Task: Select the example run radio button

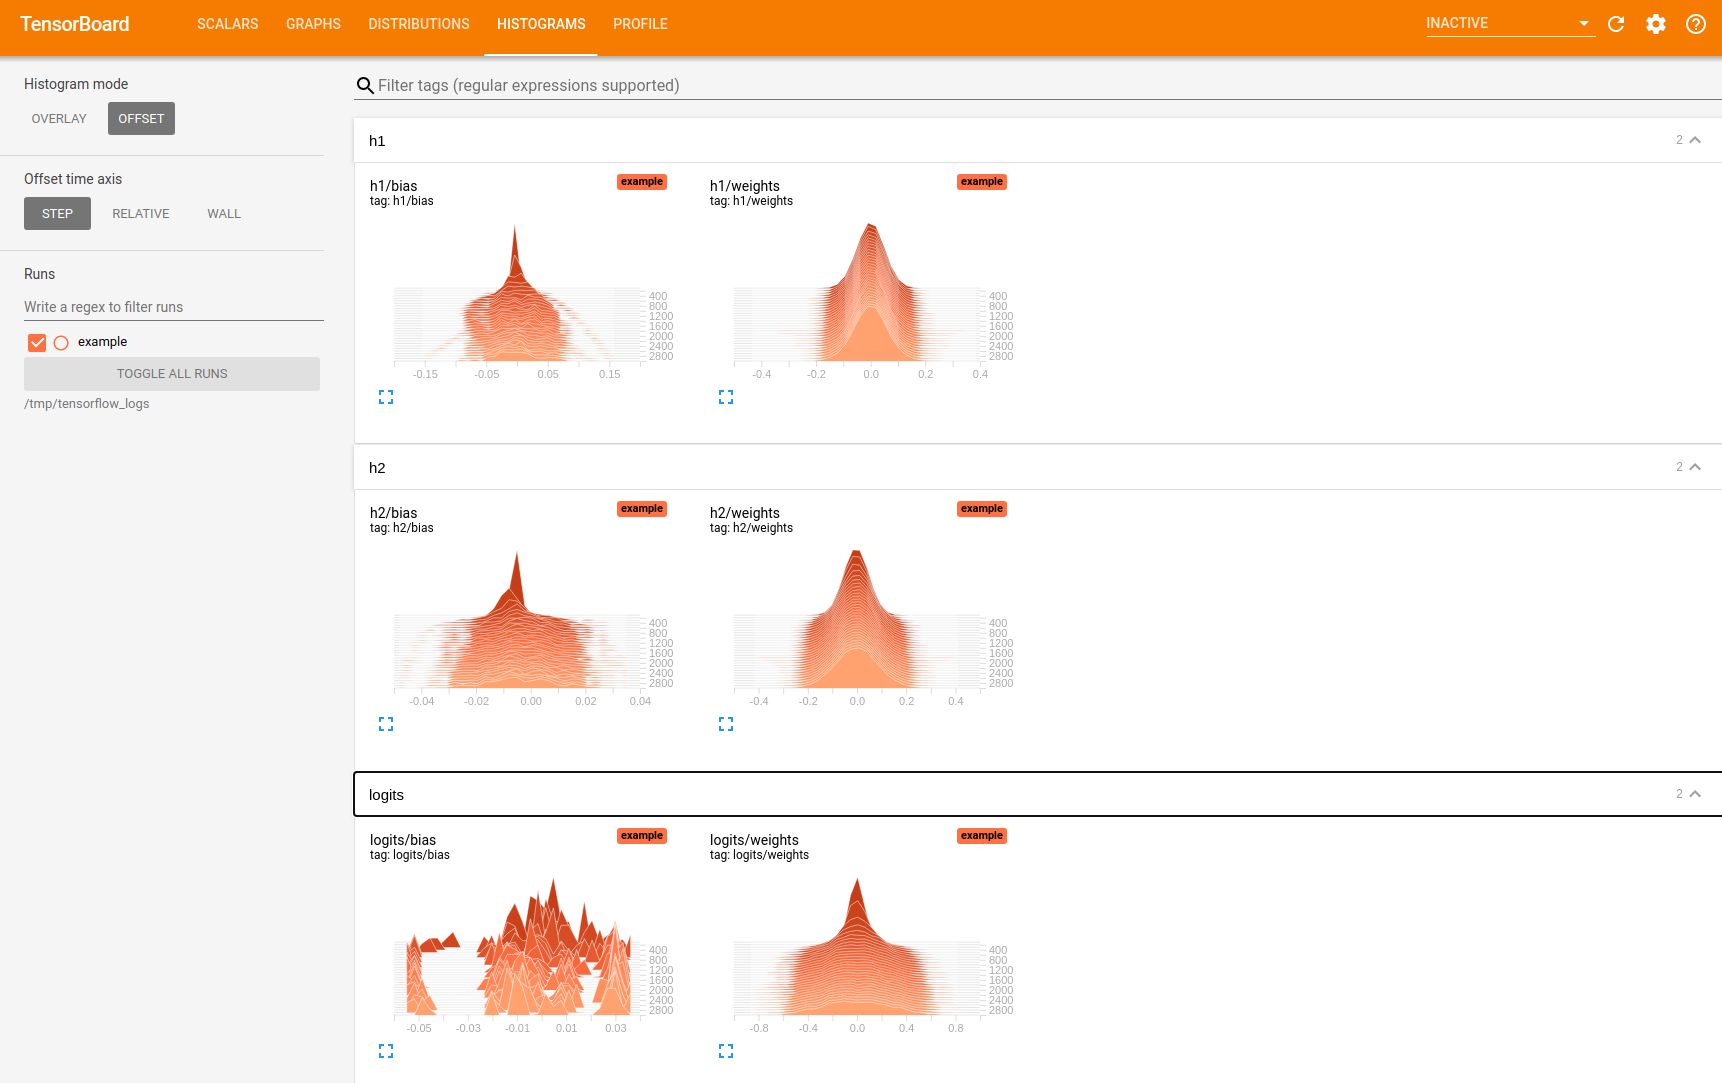Action: click(61, 343)
